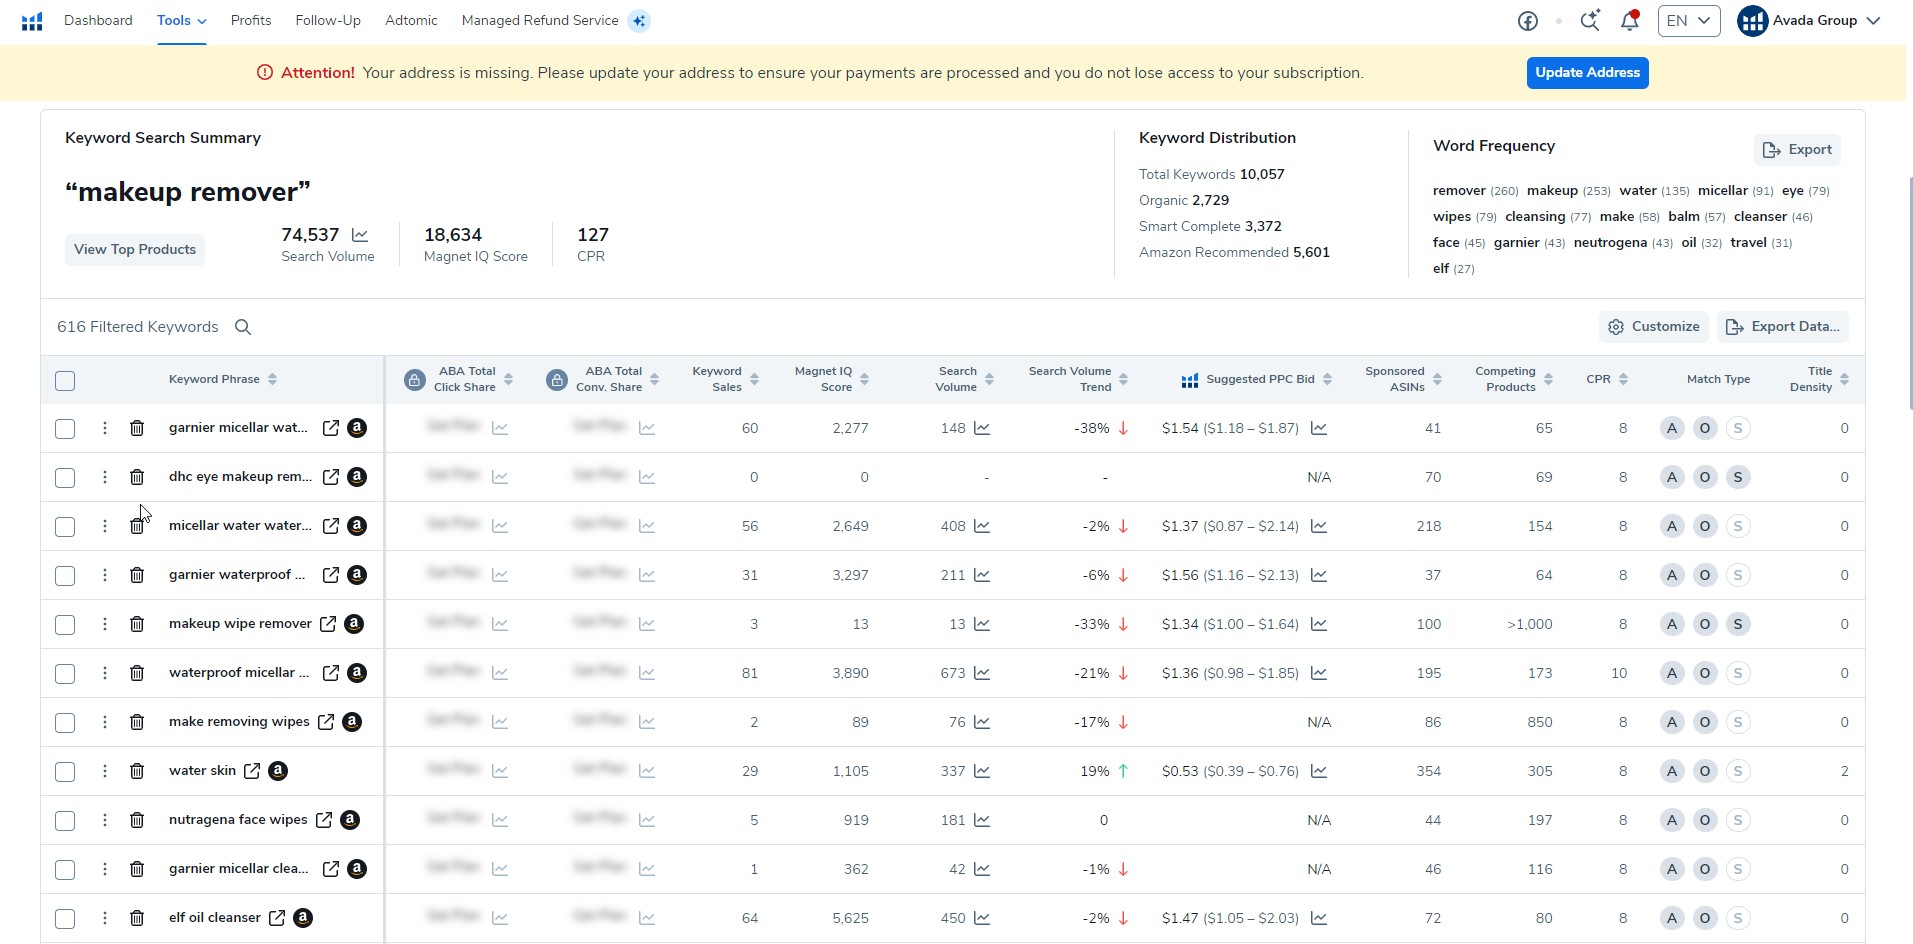
Task: Tick the checkbox for makeup wipe remover
Action: (65, 624)
